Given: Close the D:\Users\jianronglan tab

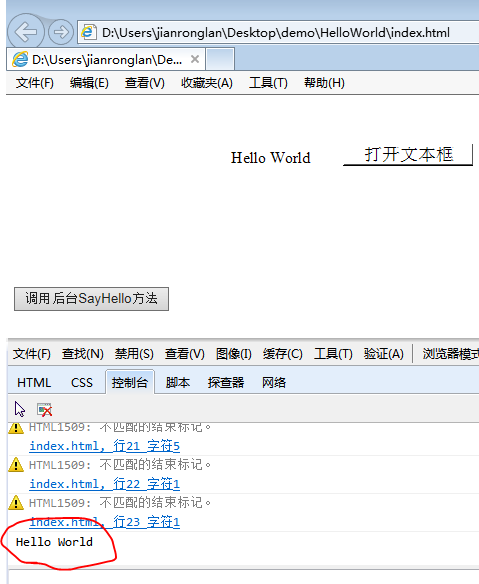Looking at the screenshot, I should 195,59.
